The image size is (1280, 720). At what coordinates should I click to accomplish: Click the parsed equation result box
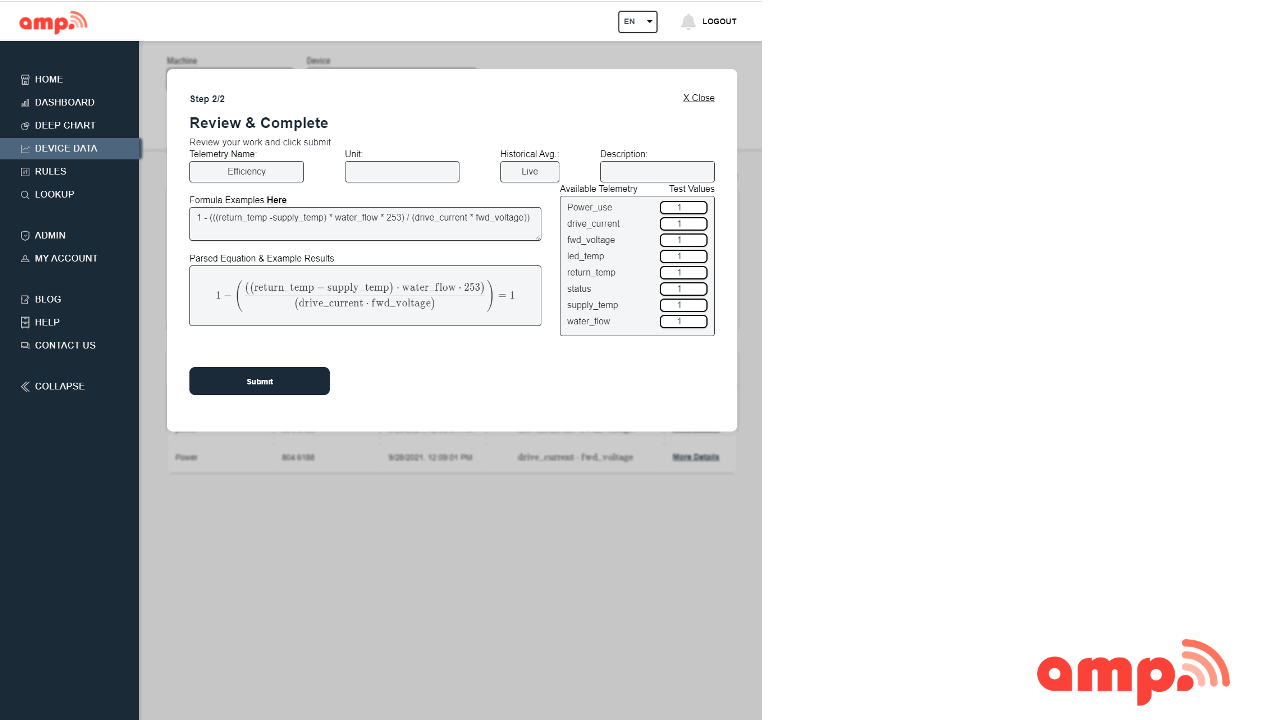(365, 295)
